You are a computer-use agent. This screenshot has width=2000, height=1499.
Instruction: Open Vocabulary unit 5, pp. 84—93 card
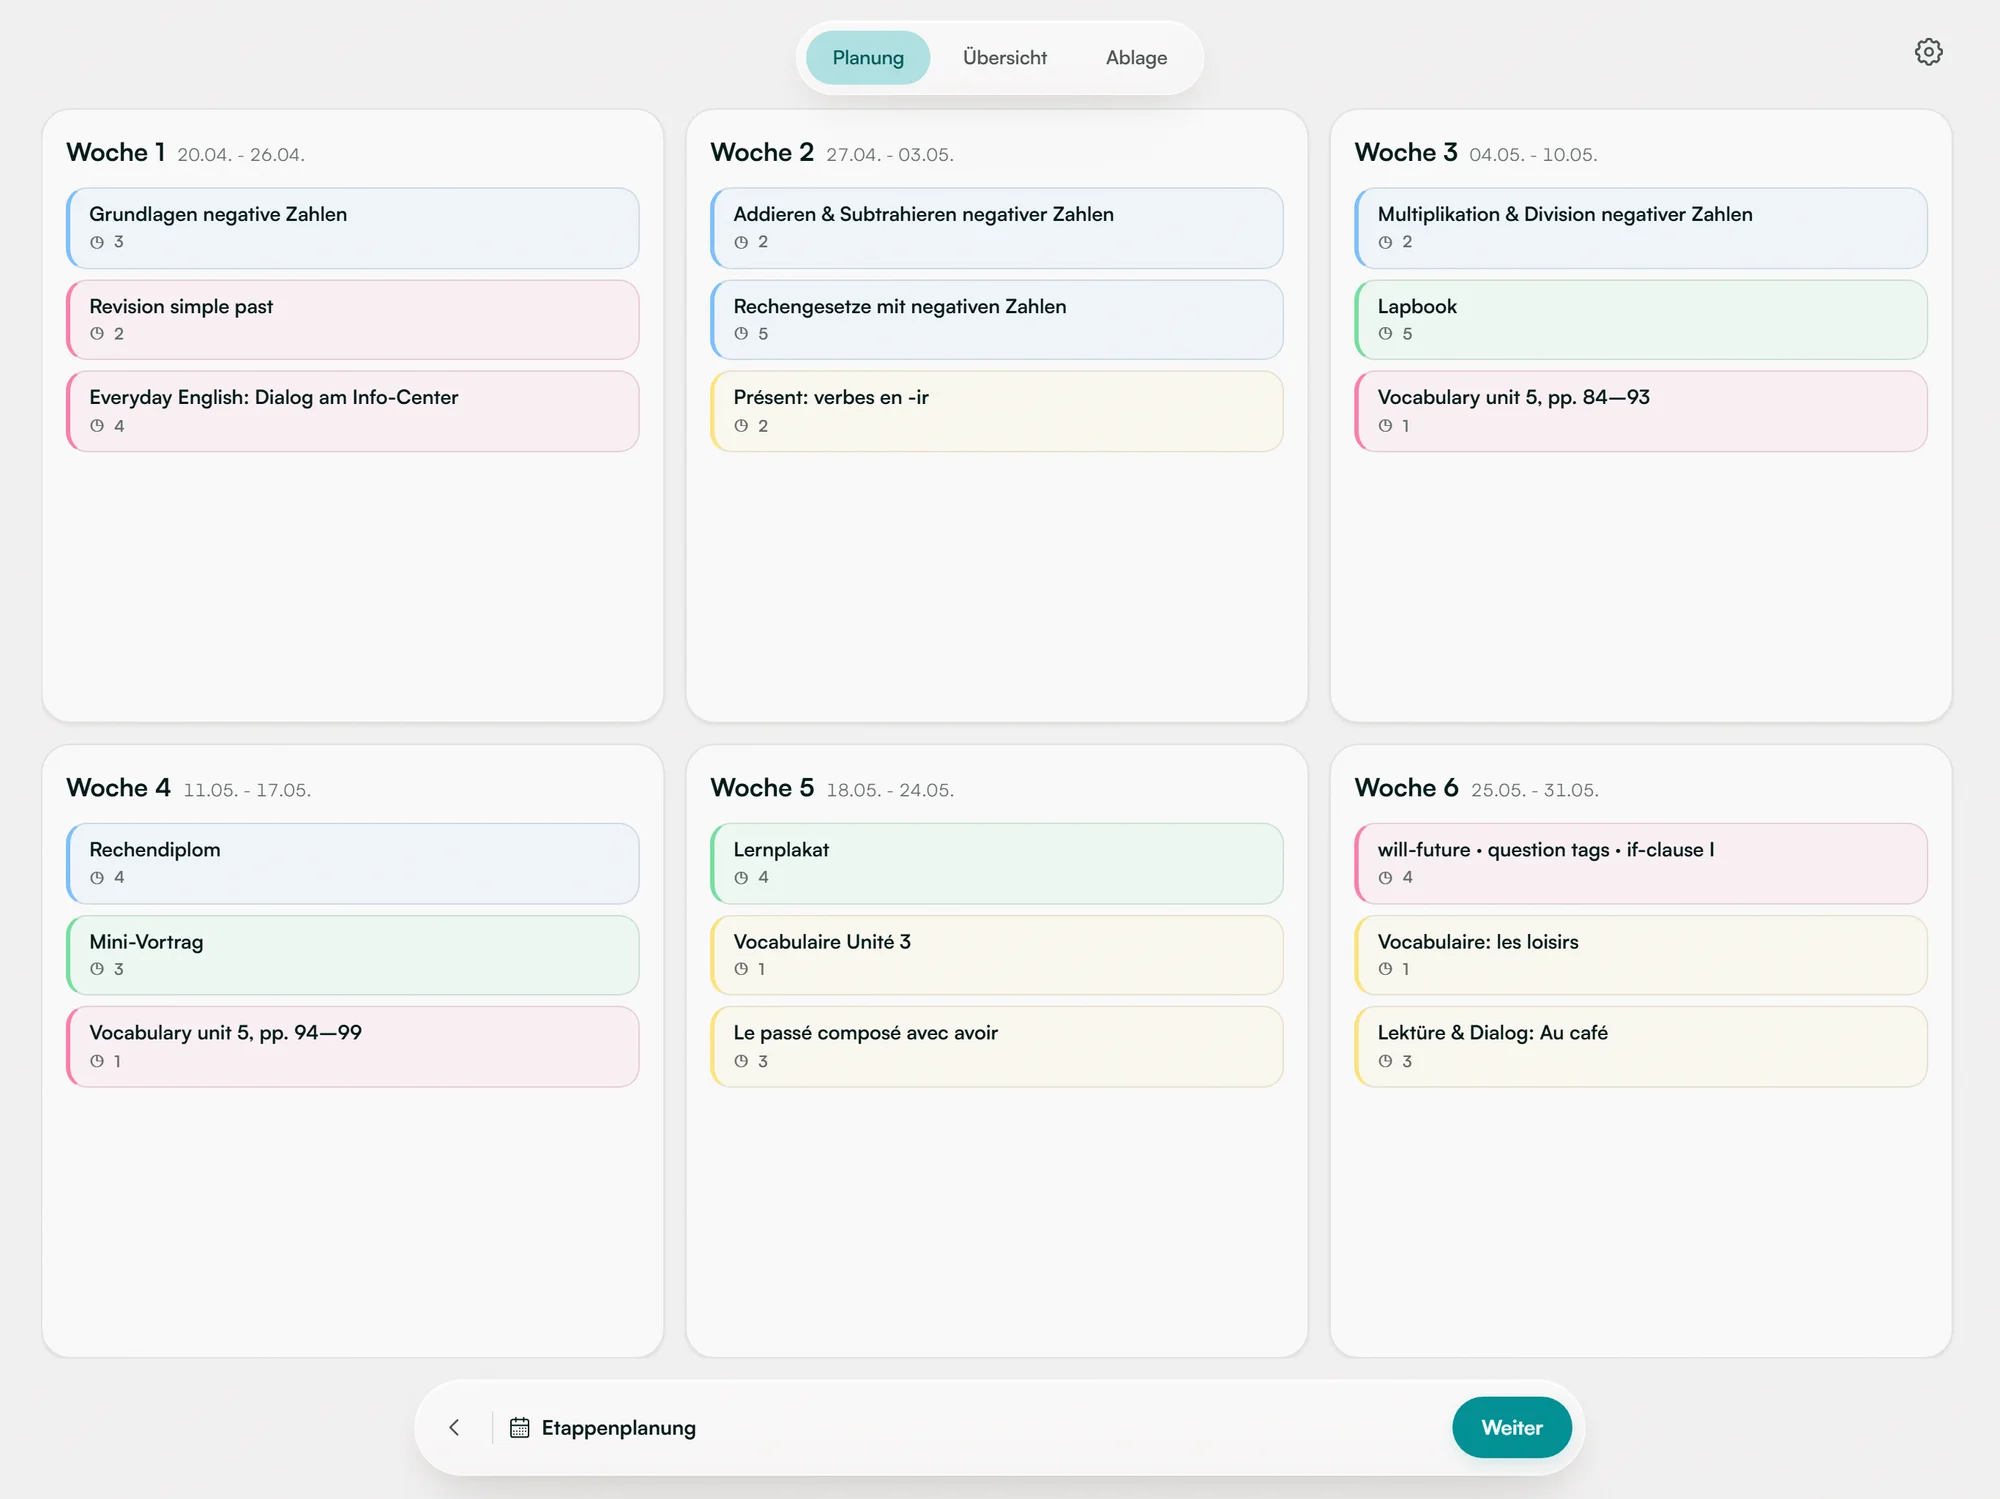click(1641, 411)
